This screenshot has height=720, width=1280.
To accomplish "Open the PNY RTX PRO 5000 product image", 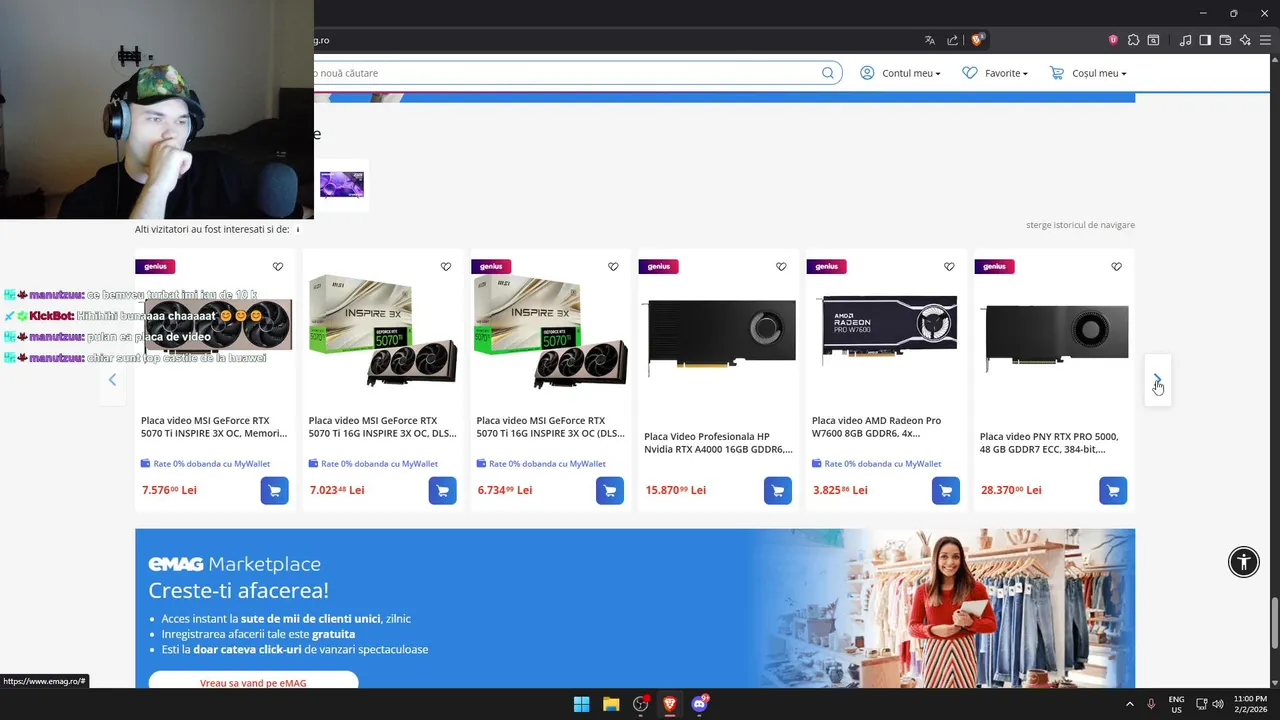I will (x=1056, y=337).
